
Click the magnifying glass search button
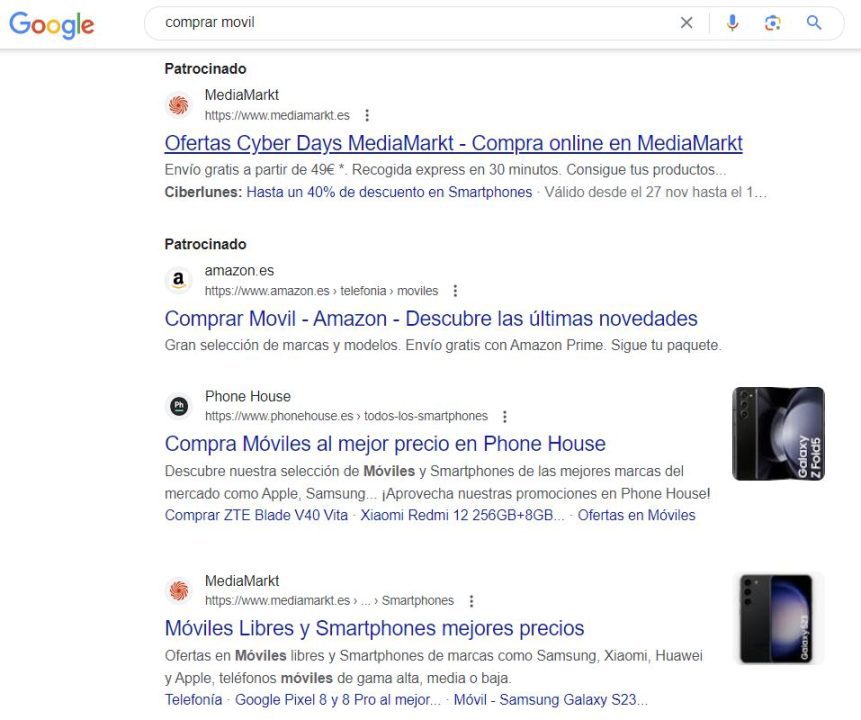(x=814, y=23)
